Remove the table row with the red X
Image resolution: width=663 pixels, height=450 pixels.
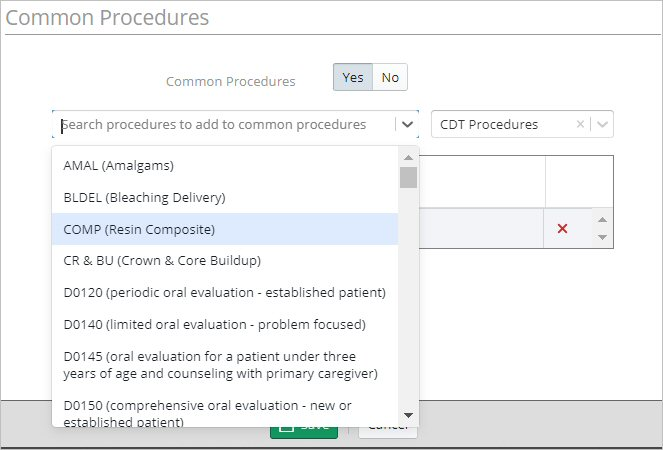pyautogui.click(x=562, y=229)
